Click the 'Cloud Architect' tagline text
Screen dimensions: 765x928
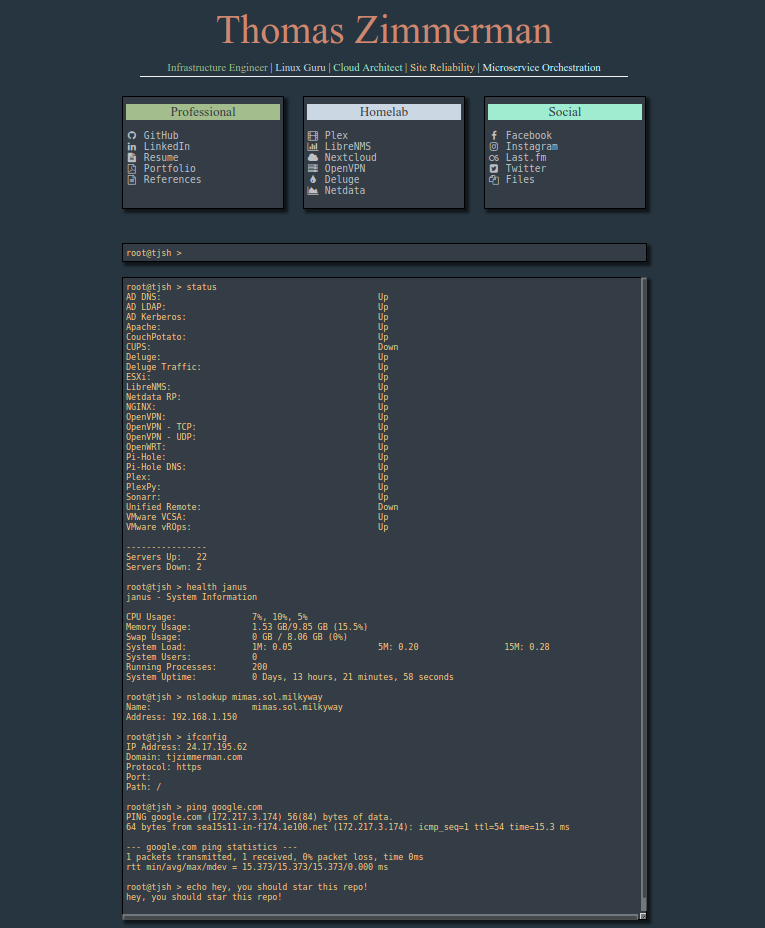[x=367, y=67]
